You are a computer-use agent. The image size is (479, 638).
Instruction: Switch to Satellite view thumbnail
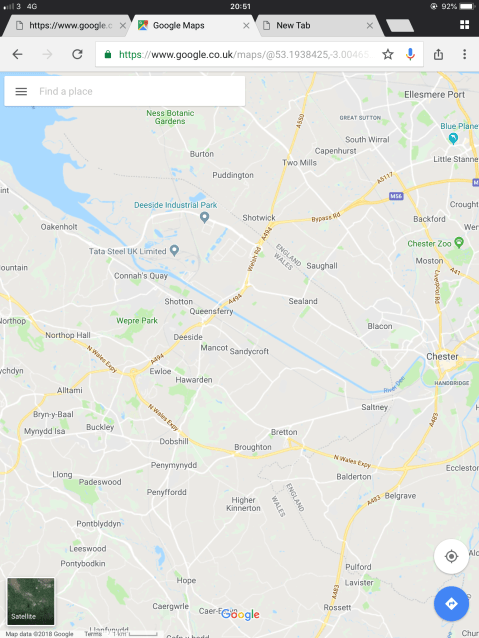(31, 601)
